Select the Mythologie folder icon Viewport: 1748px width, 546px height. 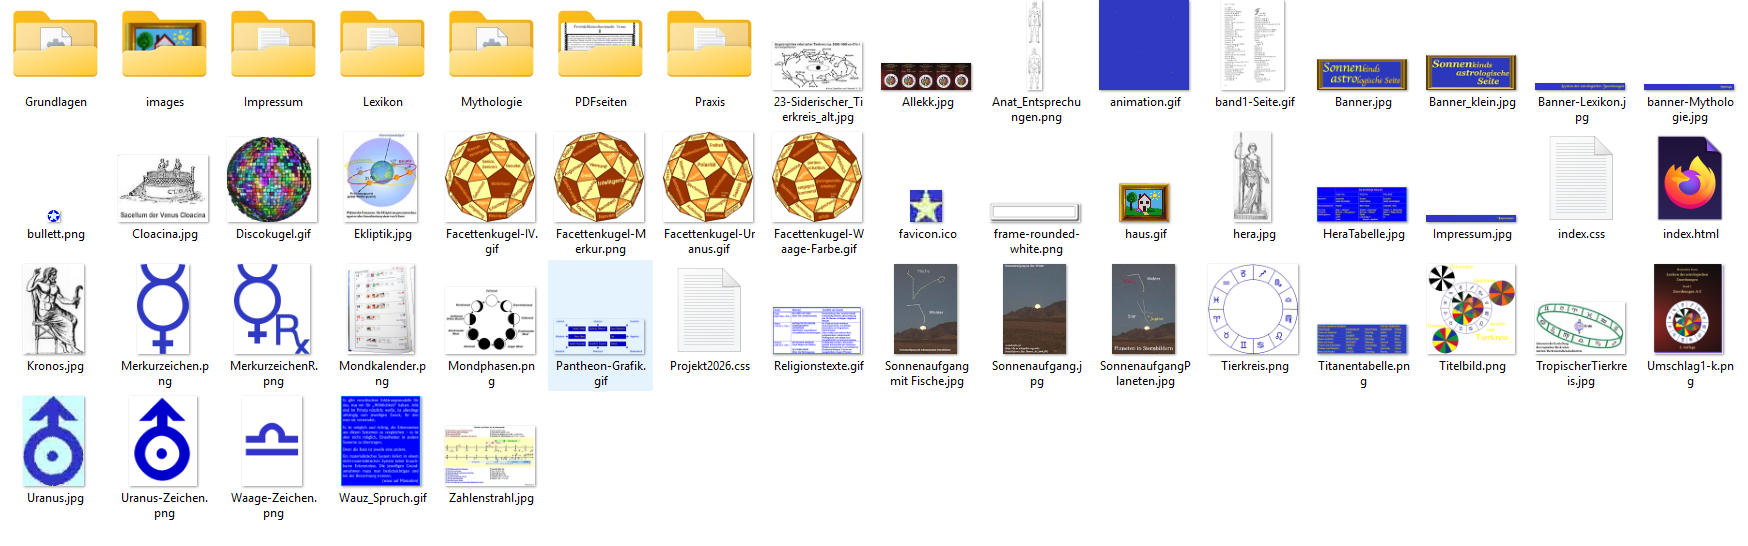[491, 46]
